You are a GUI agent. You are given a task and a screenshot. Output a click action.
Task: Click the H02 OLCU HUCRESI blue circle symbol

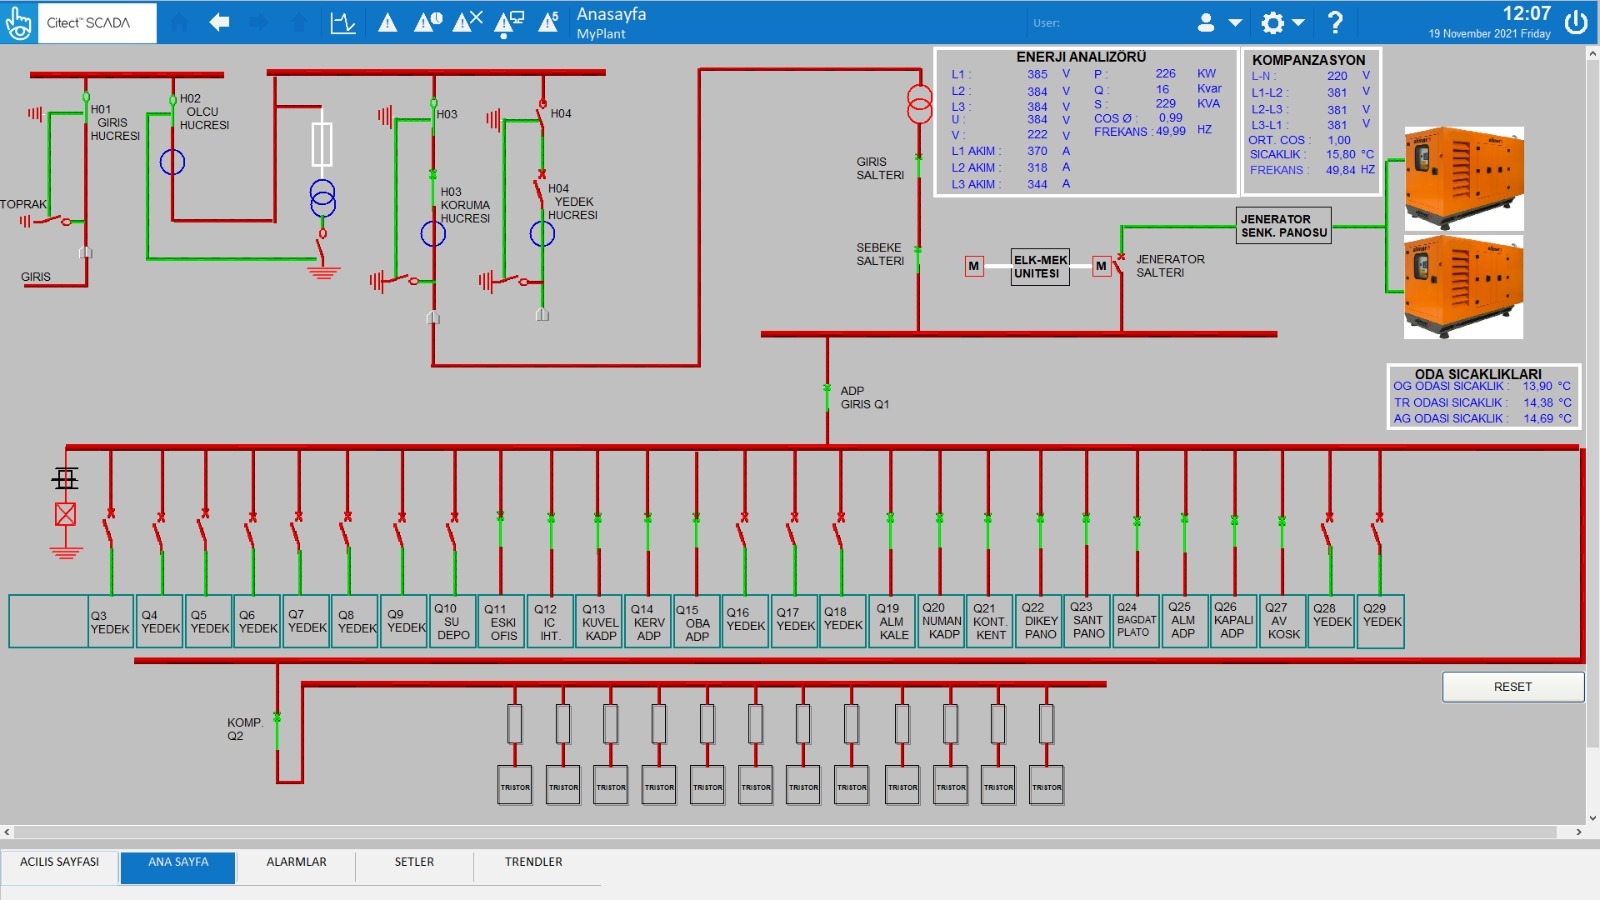[172, 162]
